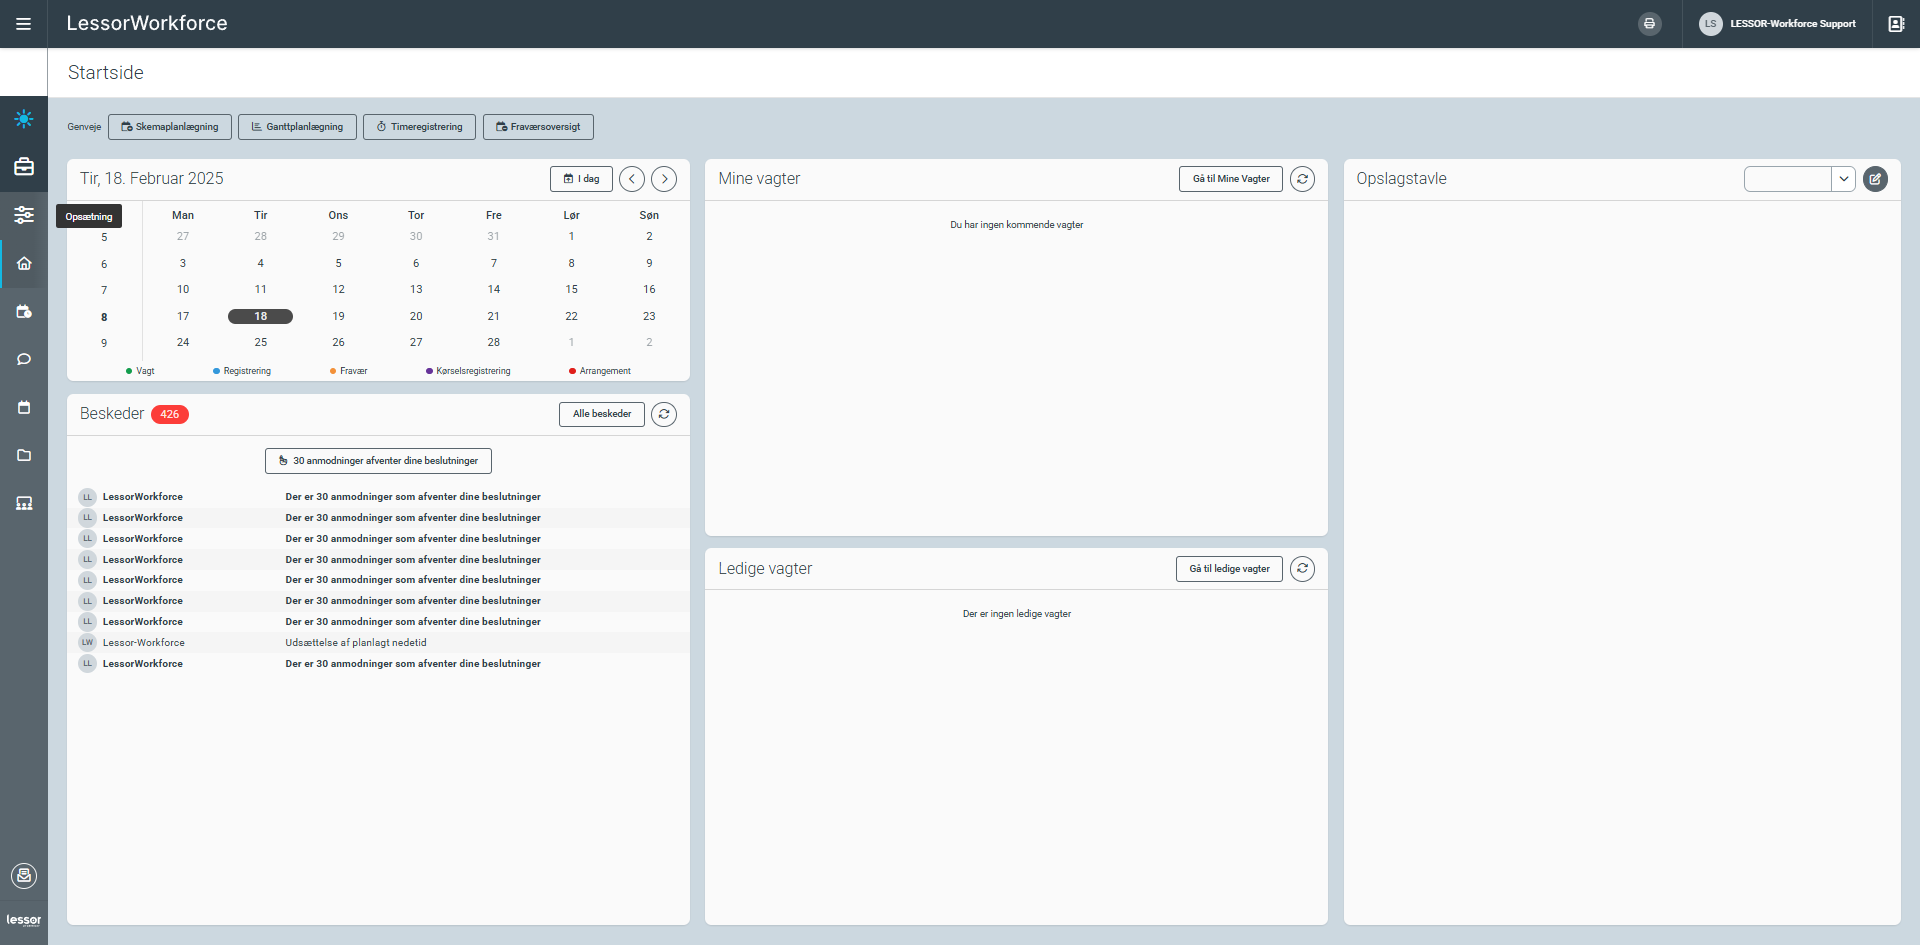Edit the Opslagstavle with pencil icon

pyautogui.click(x=1875, y=179)
